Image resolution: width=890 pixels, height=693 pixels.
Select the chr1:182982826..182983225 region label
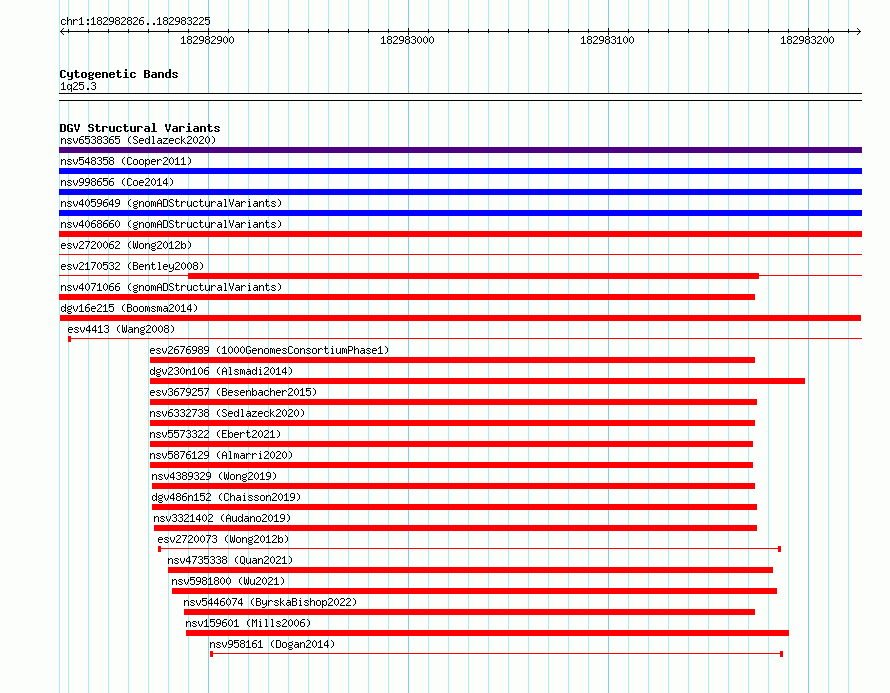135,21
